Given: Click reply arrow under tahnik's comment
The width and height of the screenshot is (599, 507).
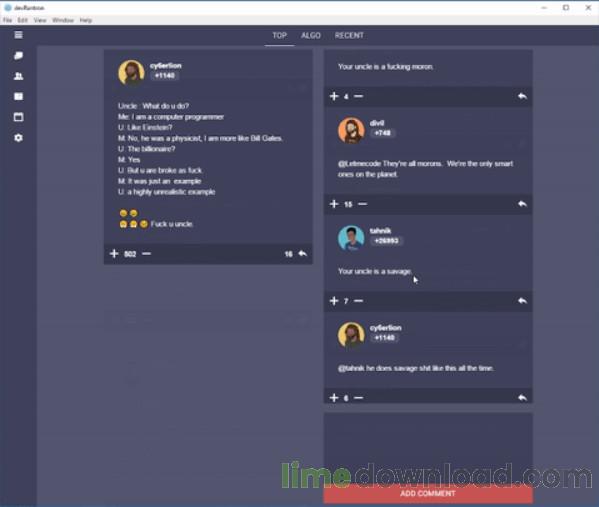Looking at the screenshot, I should [x=522, y=301].
